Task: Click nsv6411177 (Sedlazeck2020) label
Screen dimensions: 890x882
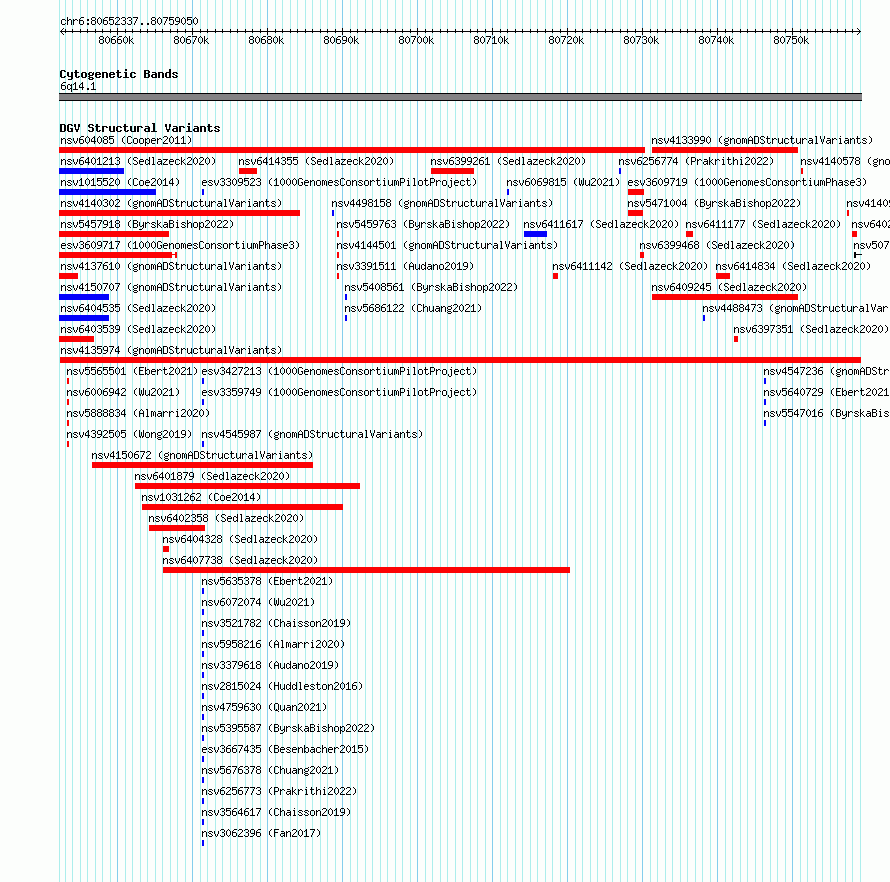Action: (x=763, y=224)
